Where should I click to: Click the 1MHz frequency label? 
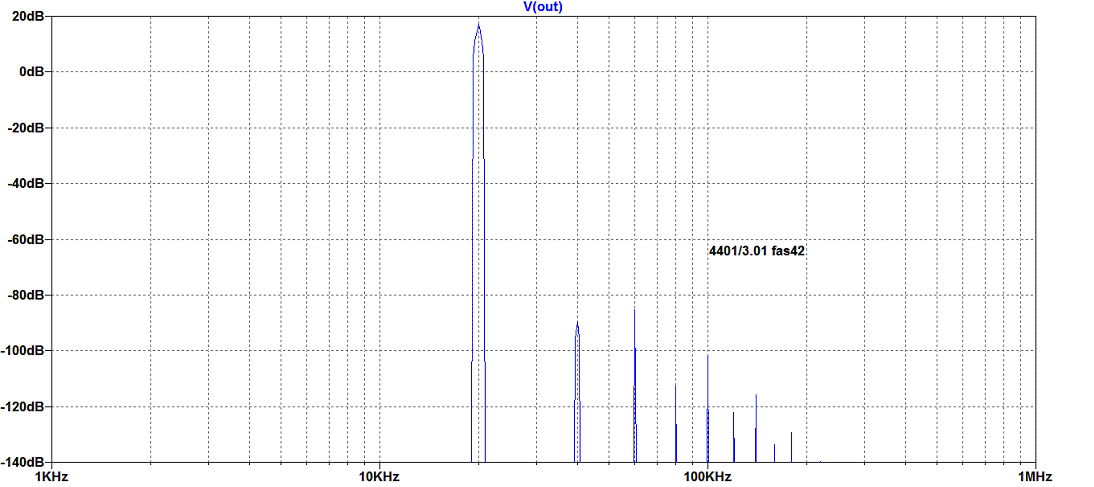click(1035, 477)
